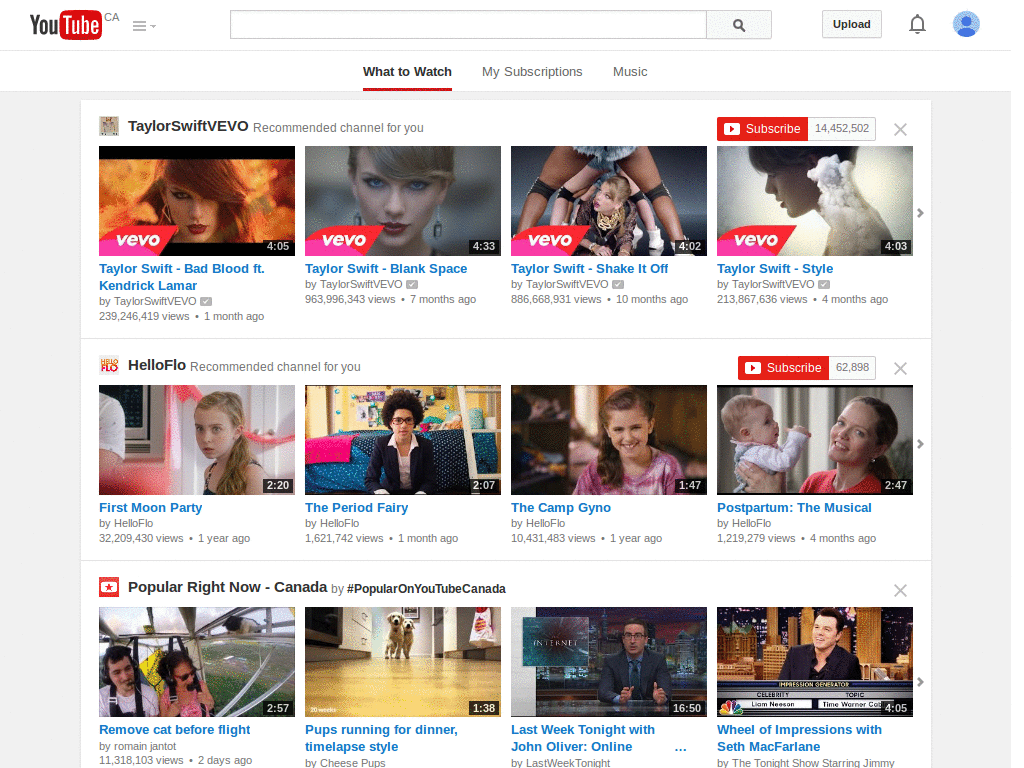Open Popular Right Now - Canada heading

(227, 587)
